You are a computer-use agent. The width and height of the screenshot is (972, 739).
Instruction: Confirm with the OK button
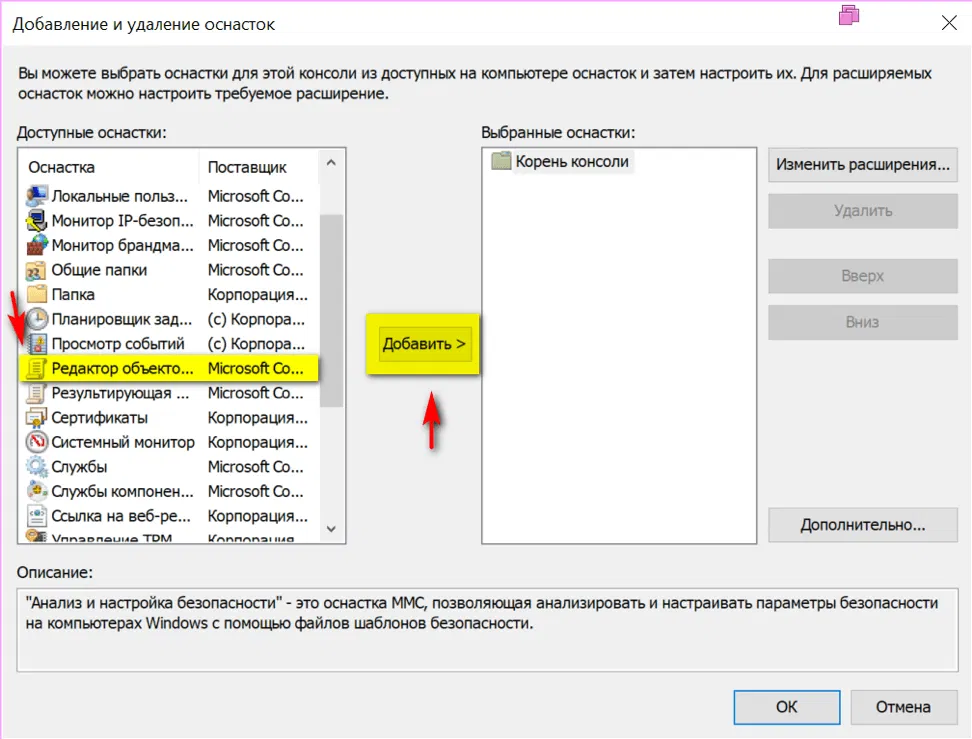point(787,707)
